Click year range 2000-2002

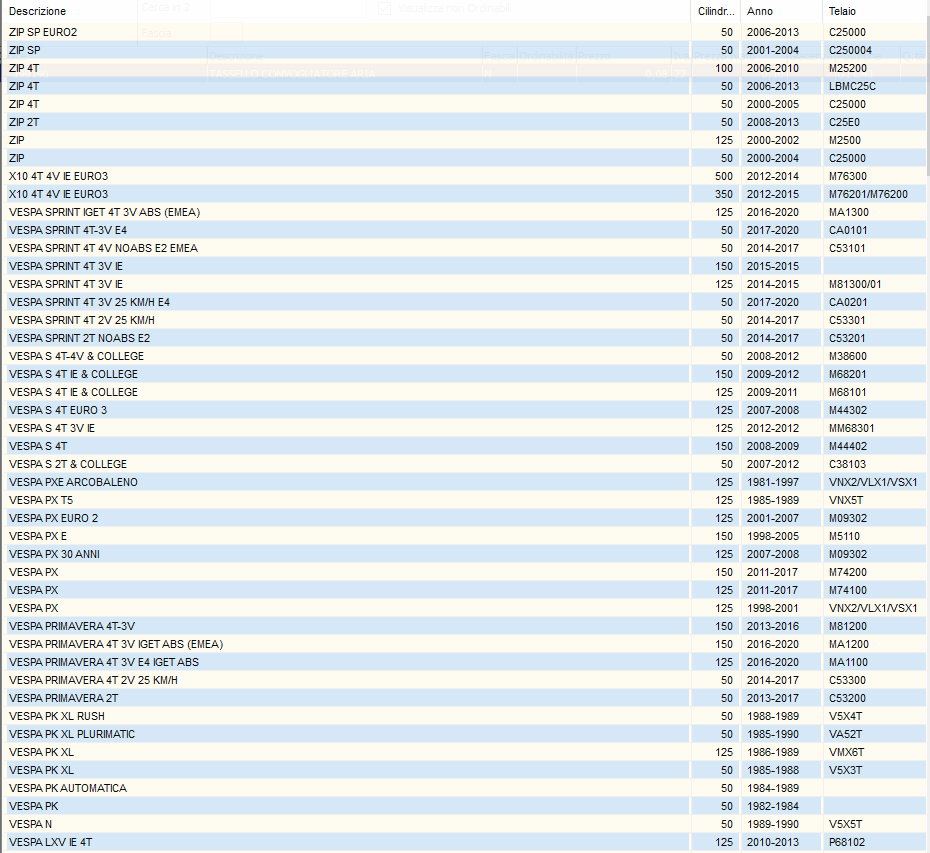click(x=773, y=141)
